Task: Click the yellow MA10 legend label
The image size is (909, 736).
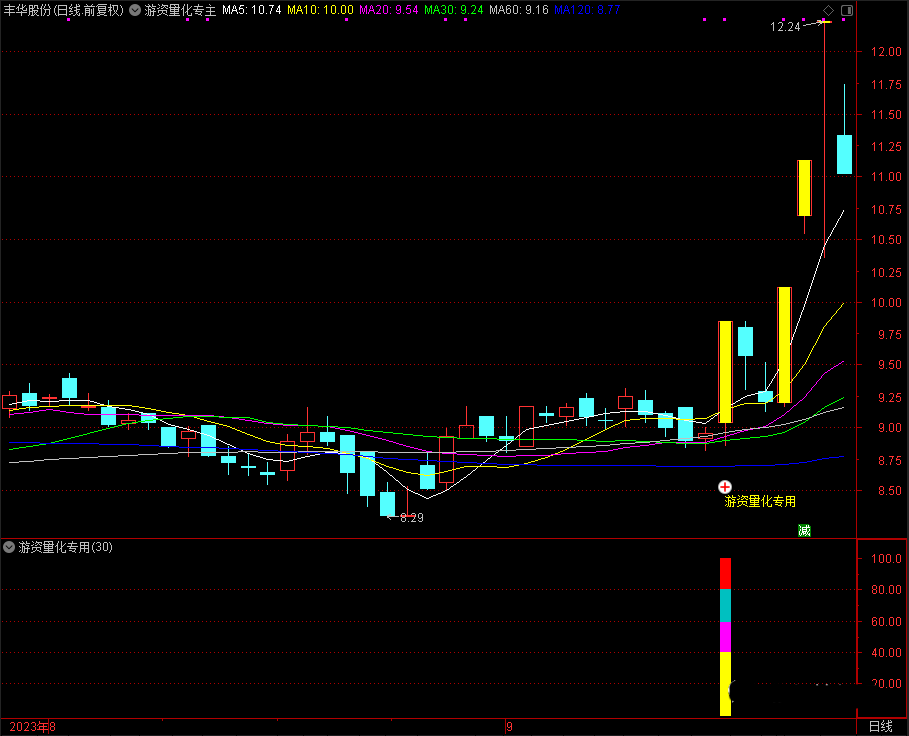Action: coord(319,10)
